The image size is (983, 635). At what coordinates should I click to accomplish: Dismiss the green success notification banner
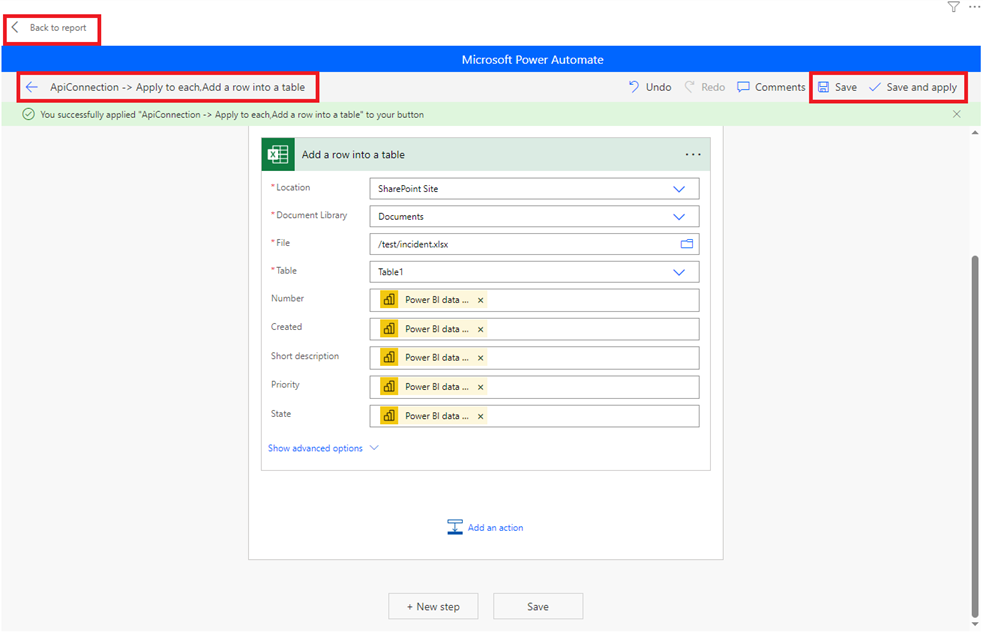pyautogui.click(x=957, y=115)
